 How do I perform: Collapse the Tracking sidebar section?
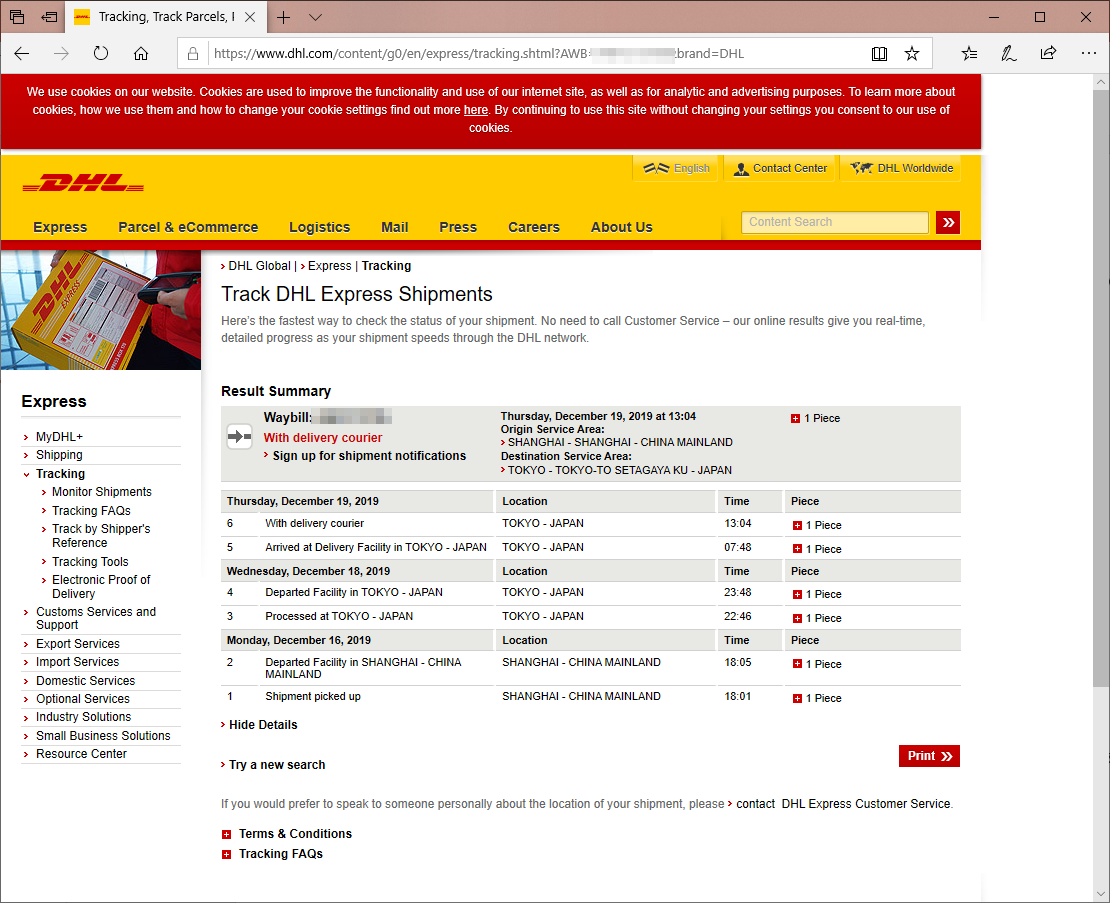pyautogui.click(x=60, y=473)
